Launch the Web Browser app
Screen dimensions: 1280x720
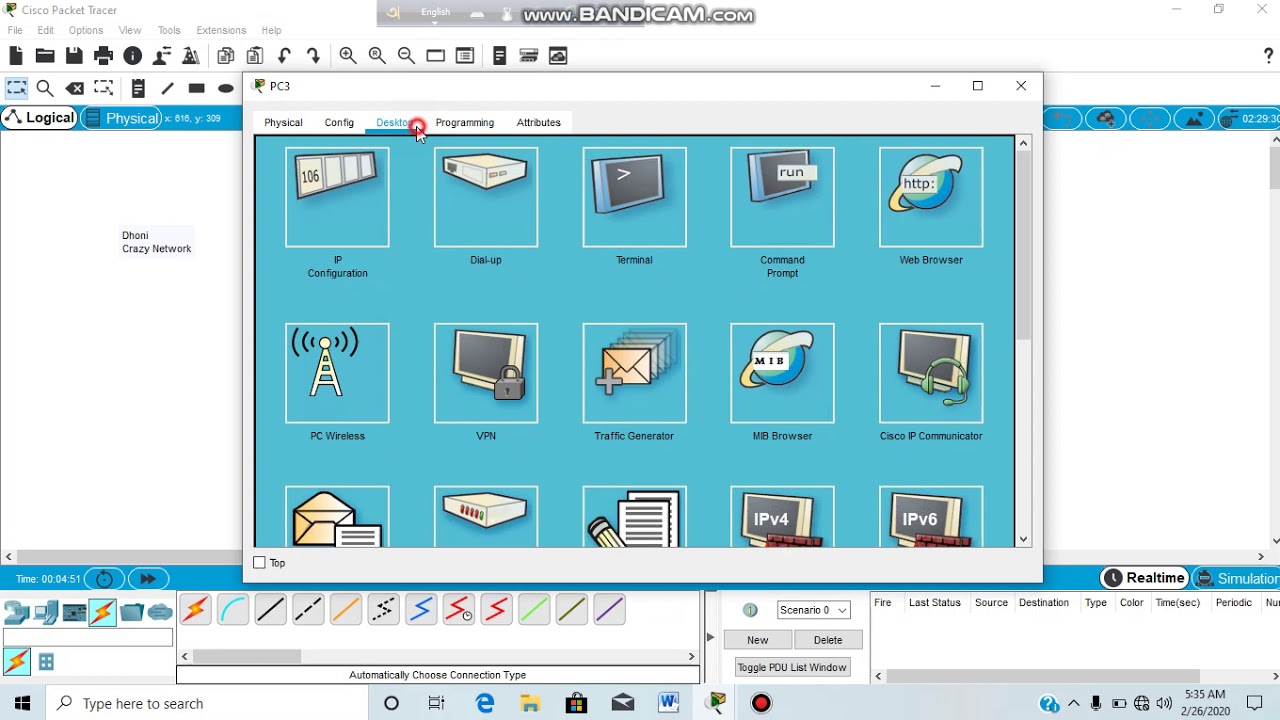point(931,197)
